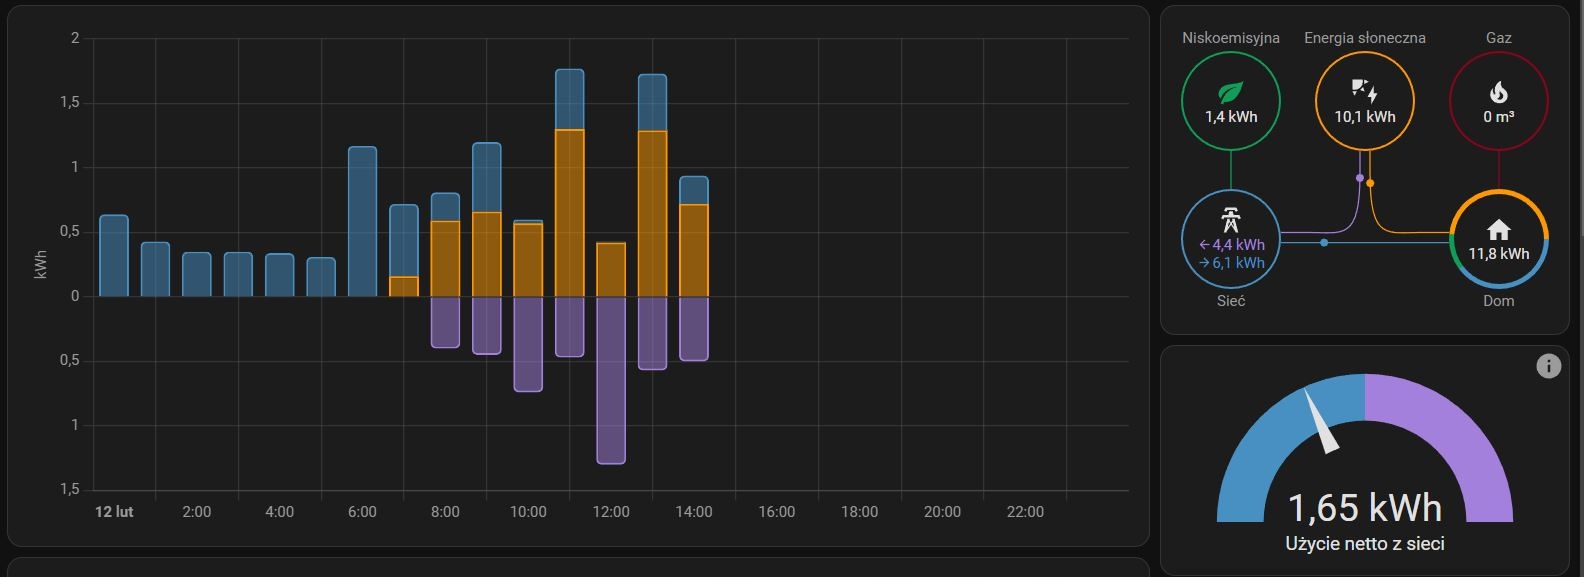Click the 11,8 kWh home consumption value
1584x577 pixels.
click(x=1498, y=254)
